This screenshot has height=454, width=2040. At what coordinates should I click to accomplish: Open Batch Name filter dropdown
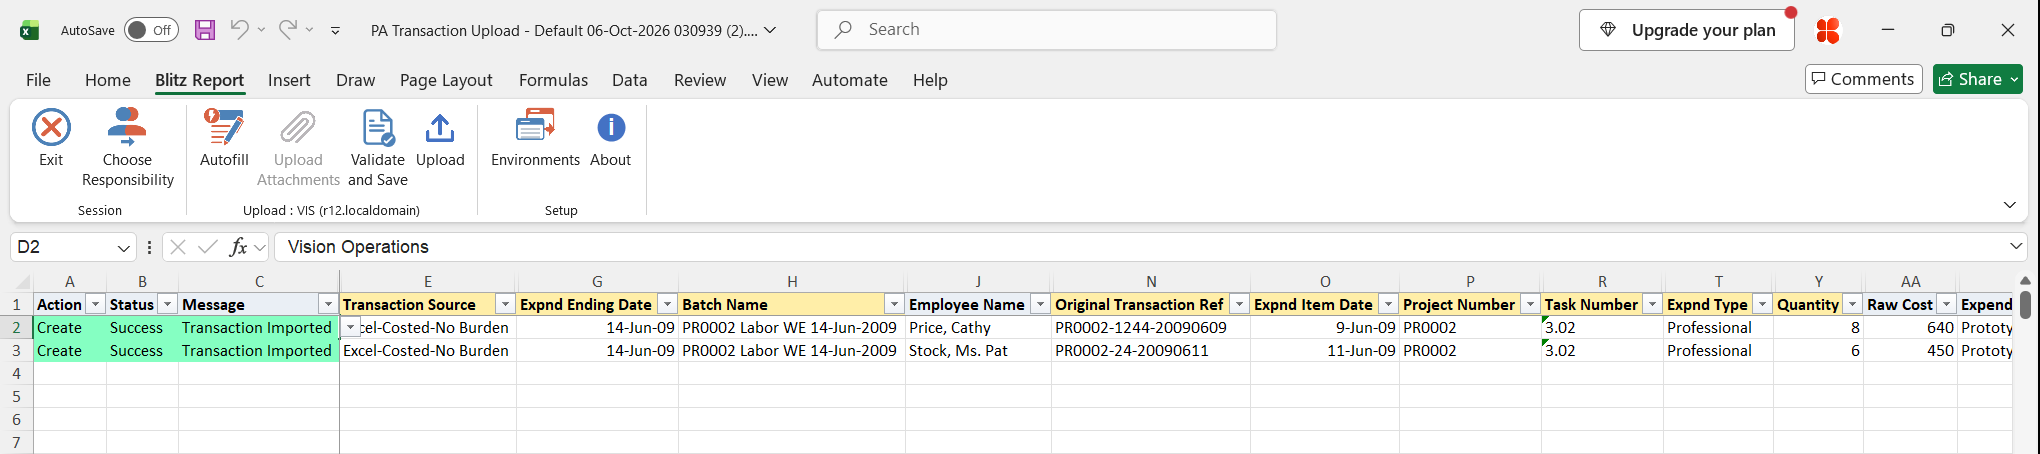[x=894, y=304]
